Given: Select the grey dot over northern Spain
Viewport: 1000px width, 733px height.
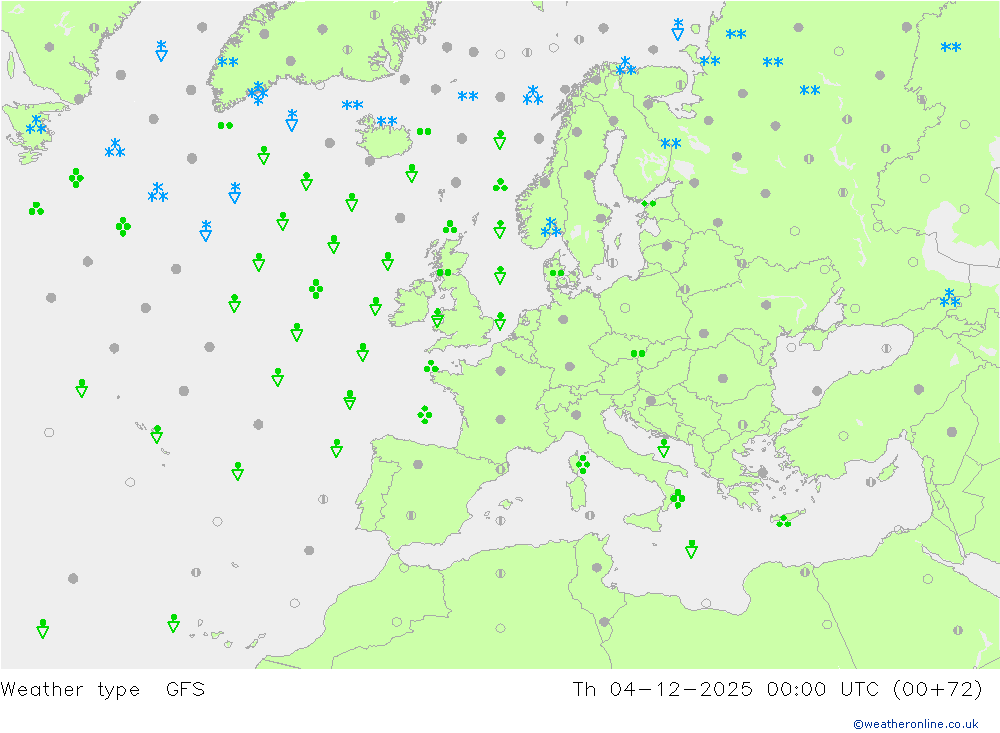Looking at the screenshot, I should (x=418, y=464).
